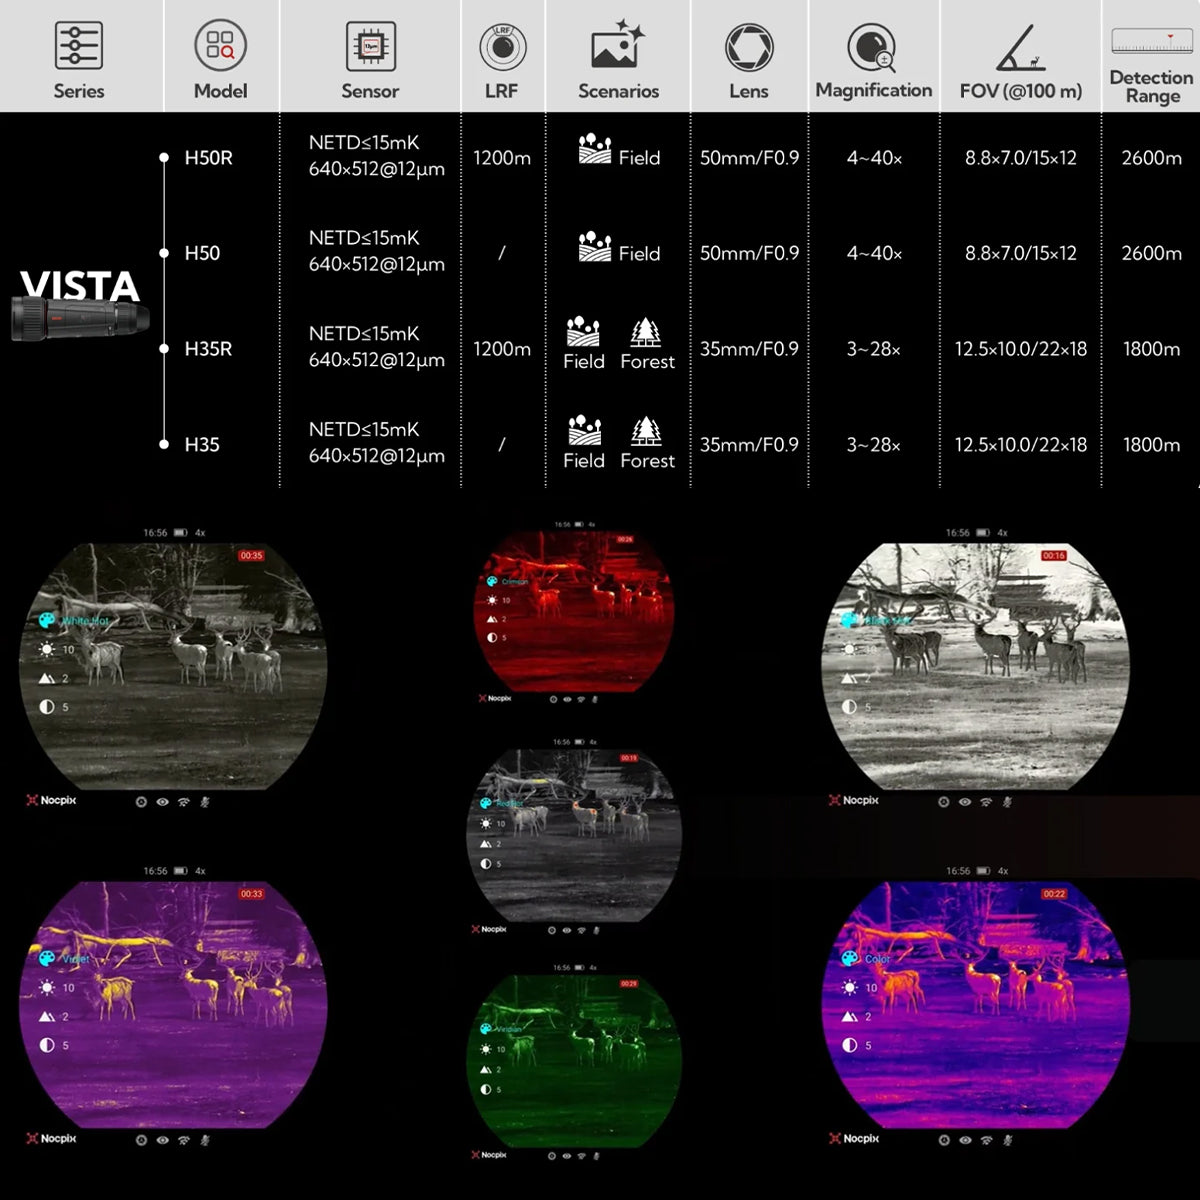Click the red 00:35 recording timer
This screenshot has height=1200, width=1200.
pyautogui.click(x=250, y=555)
